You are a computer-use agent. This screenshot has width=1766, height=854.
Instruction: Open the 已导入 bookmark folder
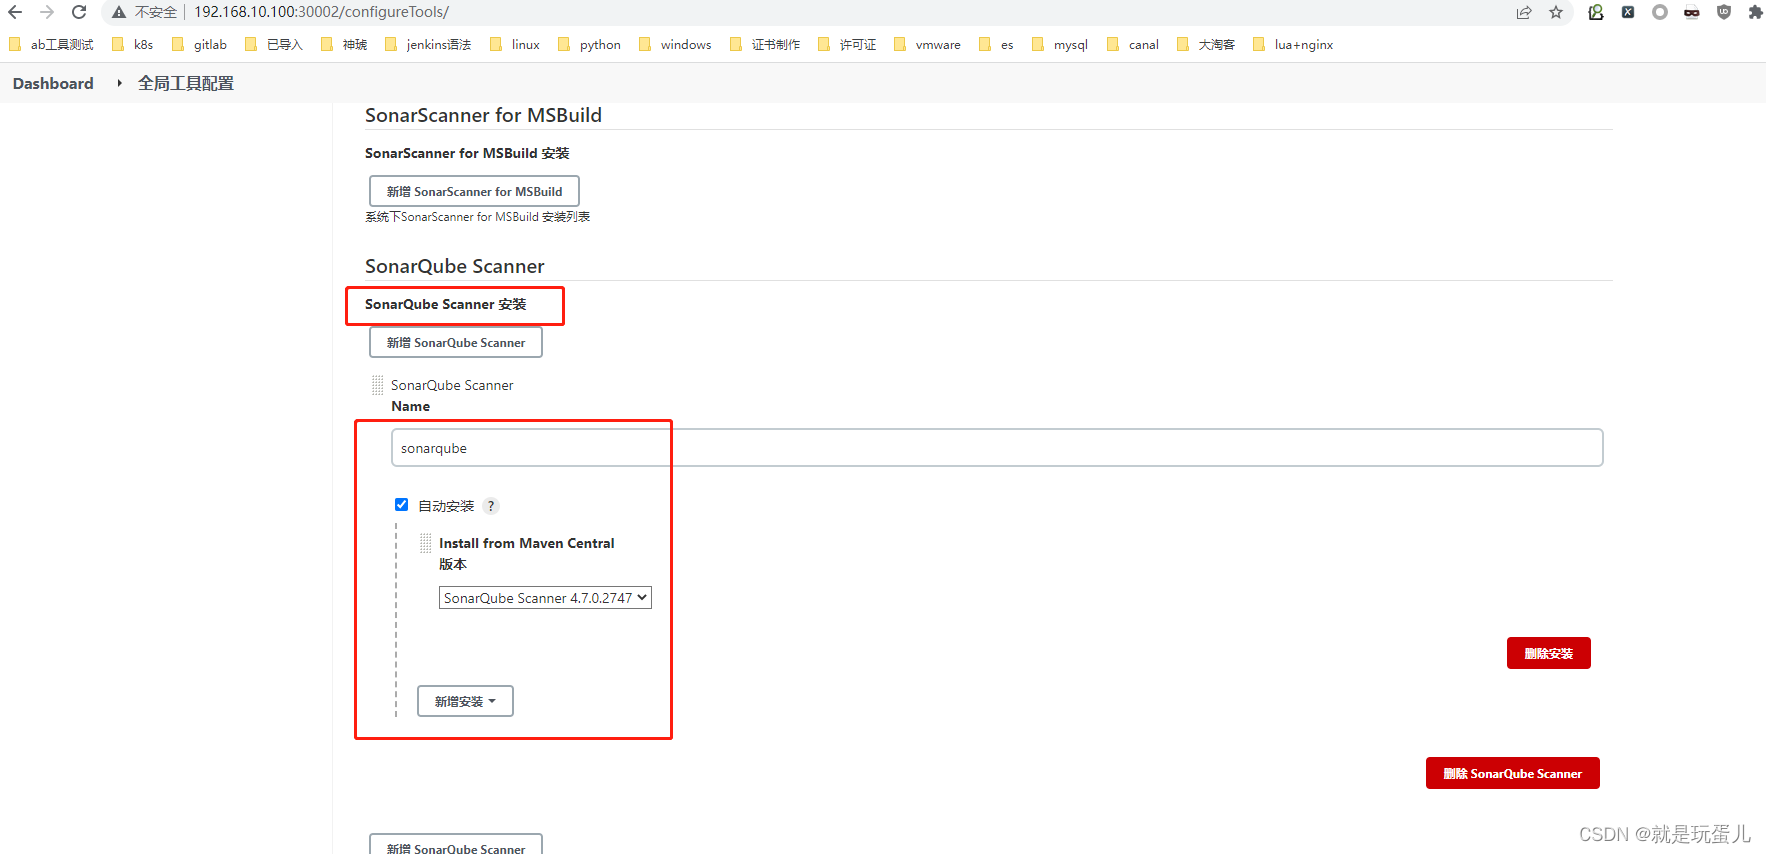pyautogui.click(x=274, y=44)
